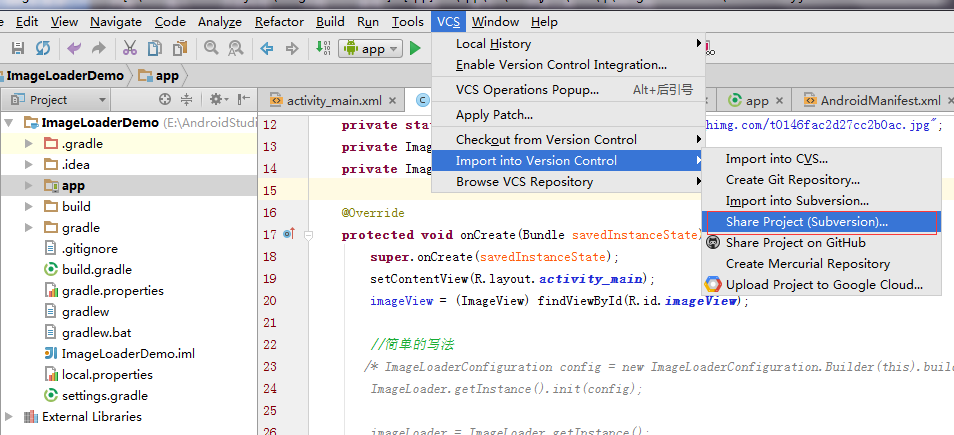The image size is (954, 435).
Task: Run the app with green play icon
Action: click(x=415, y=48)
